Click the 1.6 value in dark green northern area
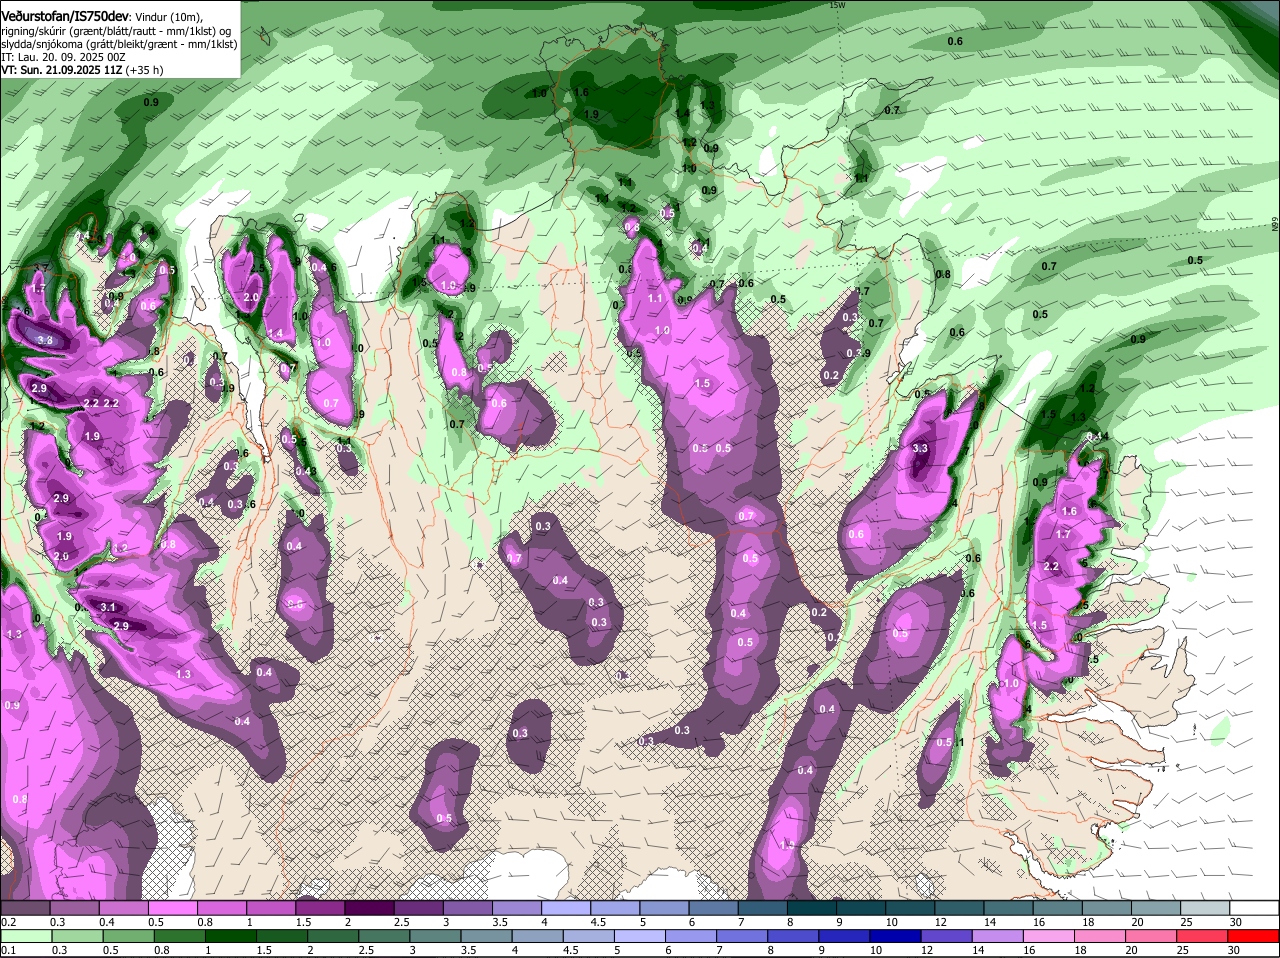1280x958 pixels. (581, 92)
